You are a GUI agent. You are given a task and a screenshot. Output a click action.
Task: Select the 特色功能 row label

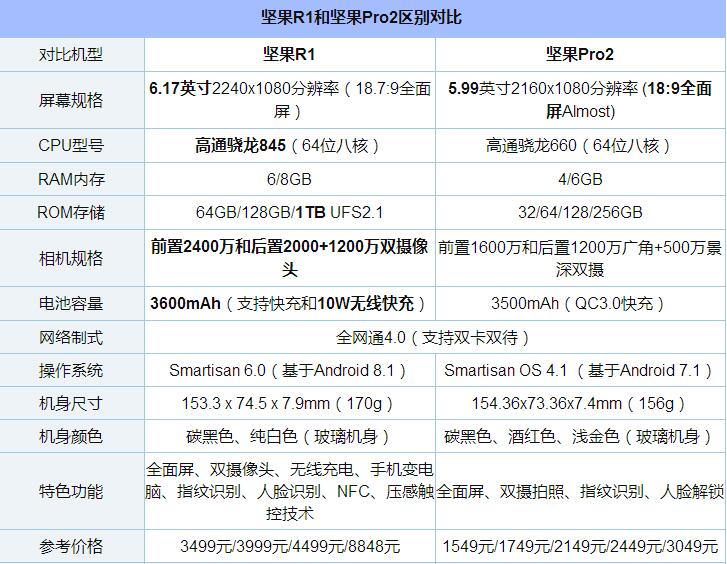[71, 491]
